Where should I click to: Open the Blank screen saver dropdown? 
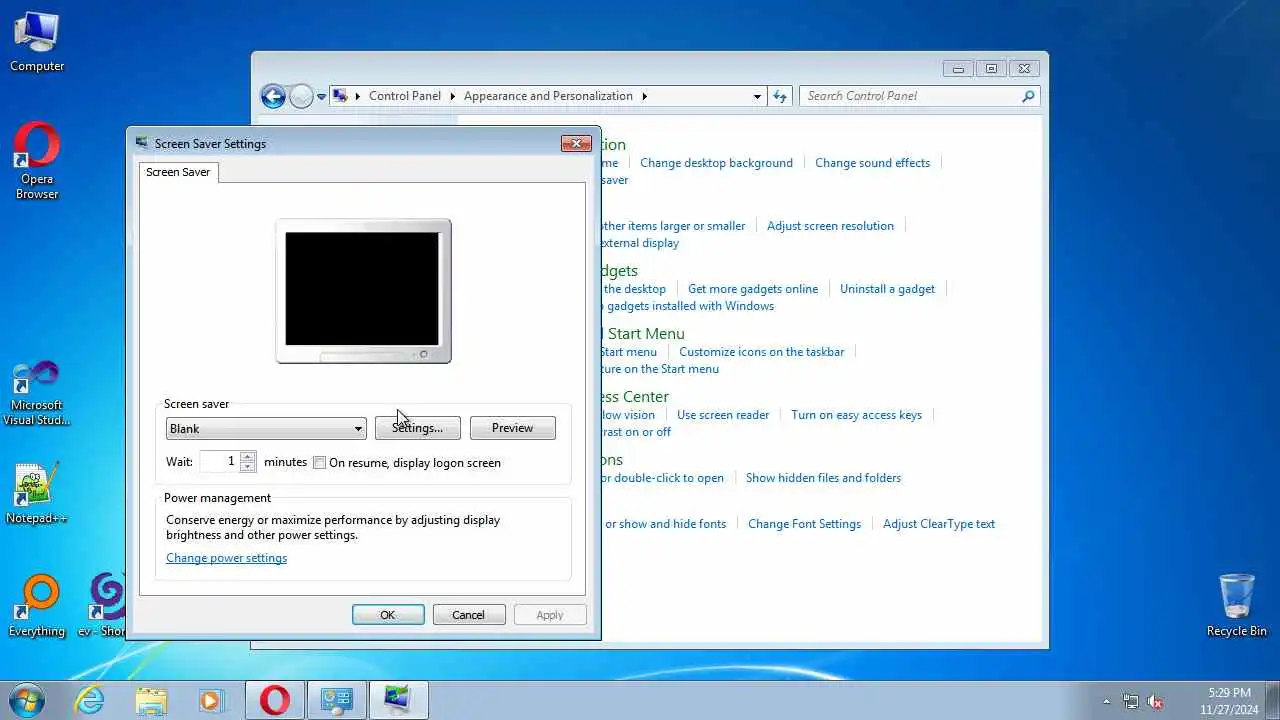(265, 428)
